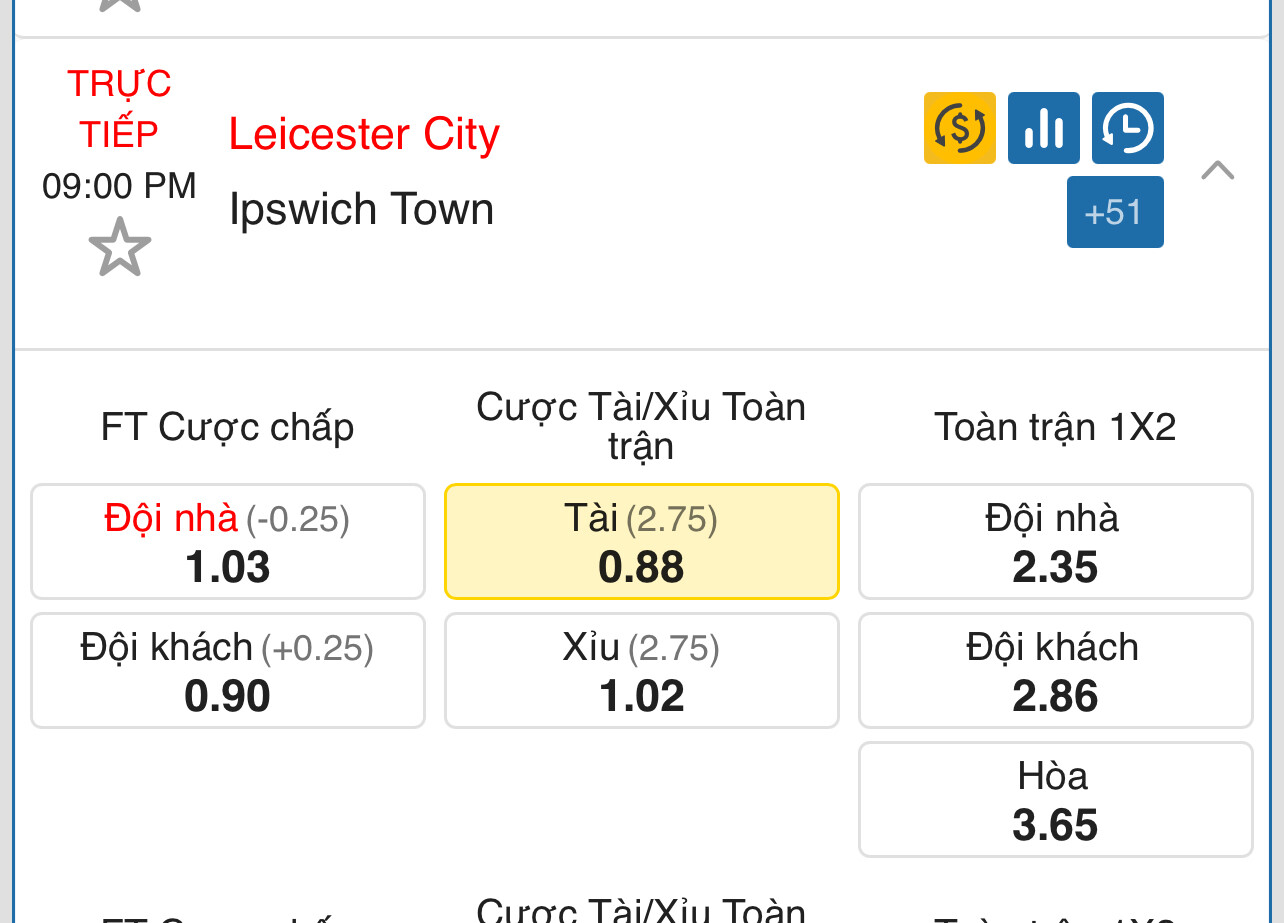1284x923 pixels.
Task: Pick 1X2 Đội nhà odds 2.35
Action: (1056, 542)
